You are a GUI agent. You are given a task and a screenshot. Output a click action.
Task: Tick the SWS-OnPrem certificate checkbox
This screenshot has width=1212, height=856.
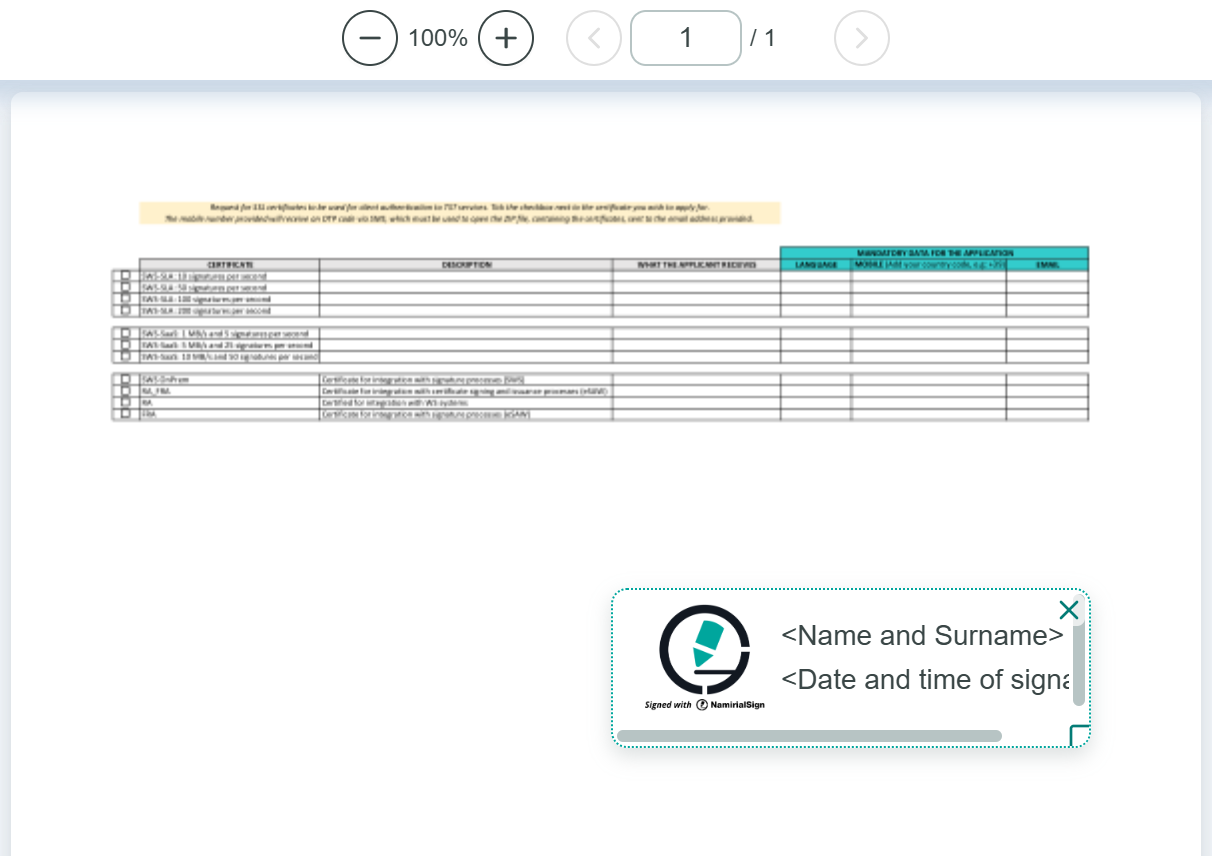tap(126, 380)
